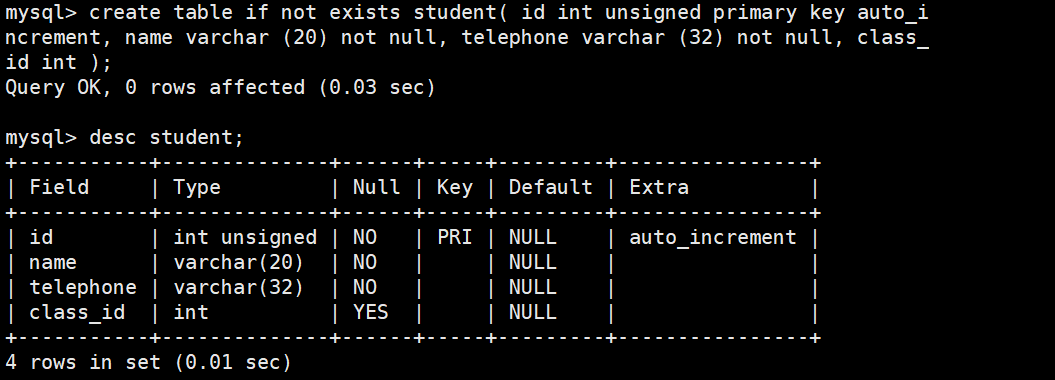This screenshot has height=380, width=1055.
Task: Click the '4 rows in set' result line
Action: click(x=83, y=362)
